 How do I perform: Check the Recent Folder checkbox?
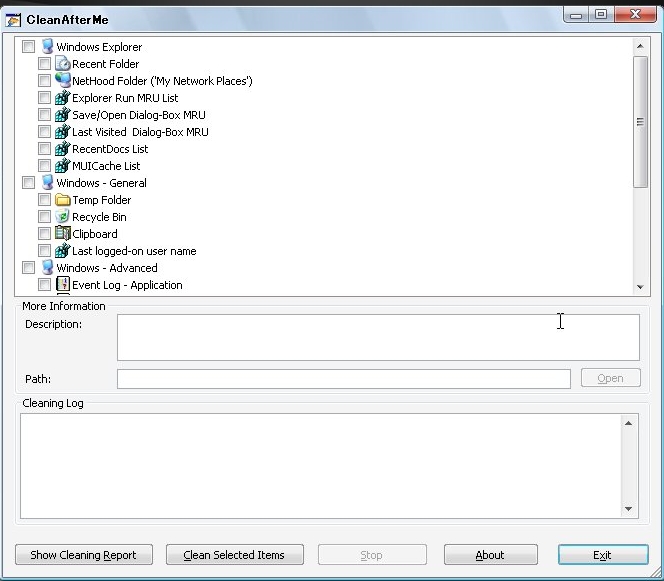(x=44, y=64)
